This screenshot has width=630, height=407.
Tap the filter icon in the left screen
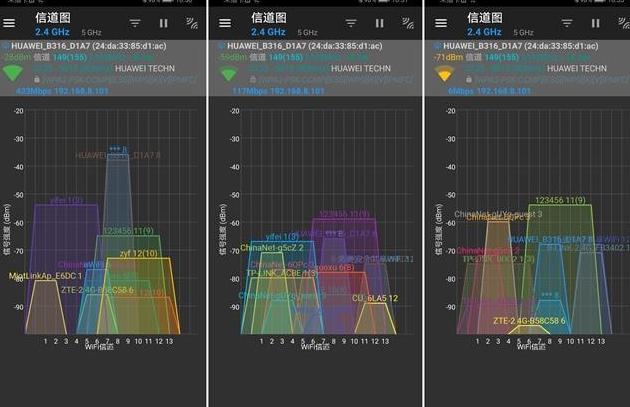(x=135, y=23)
